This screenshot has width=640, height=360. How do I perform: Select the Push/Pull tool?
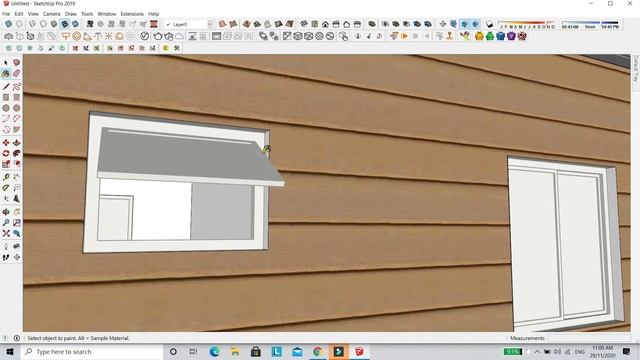click(16, 142)
